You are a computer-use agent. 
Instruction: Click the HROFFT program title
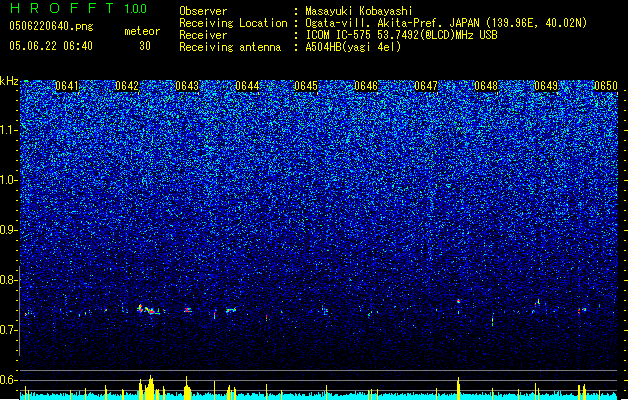point(62,8)
